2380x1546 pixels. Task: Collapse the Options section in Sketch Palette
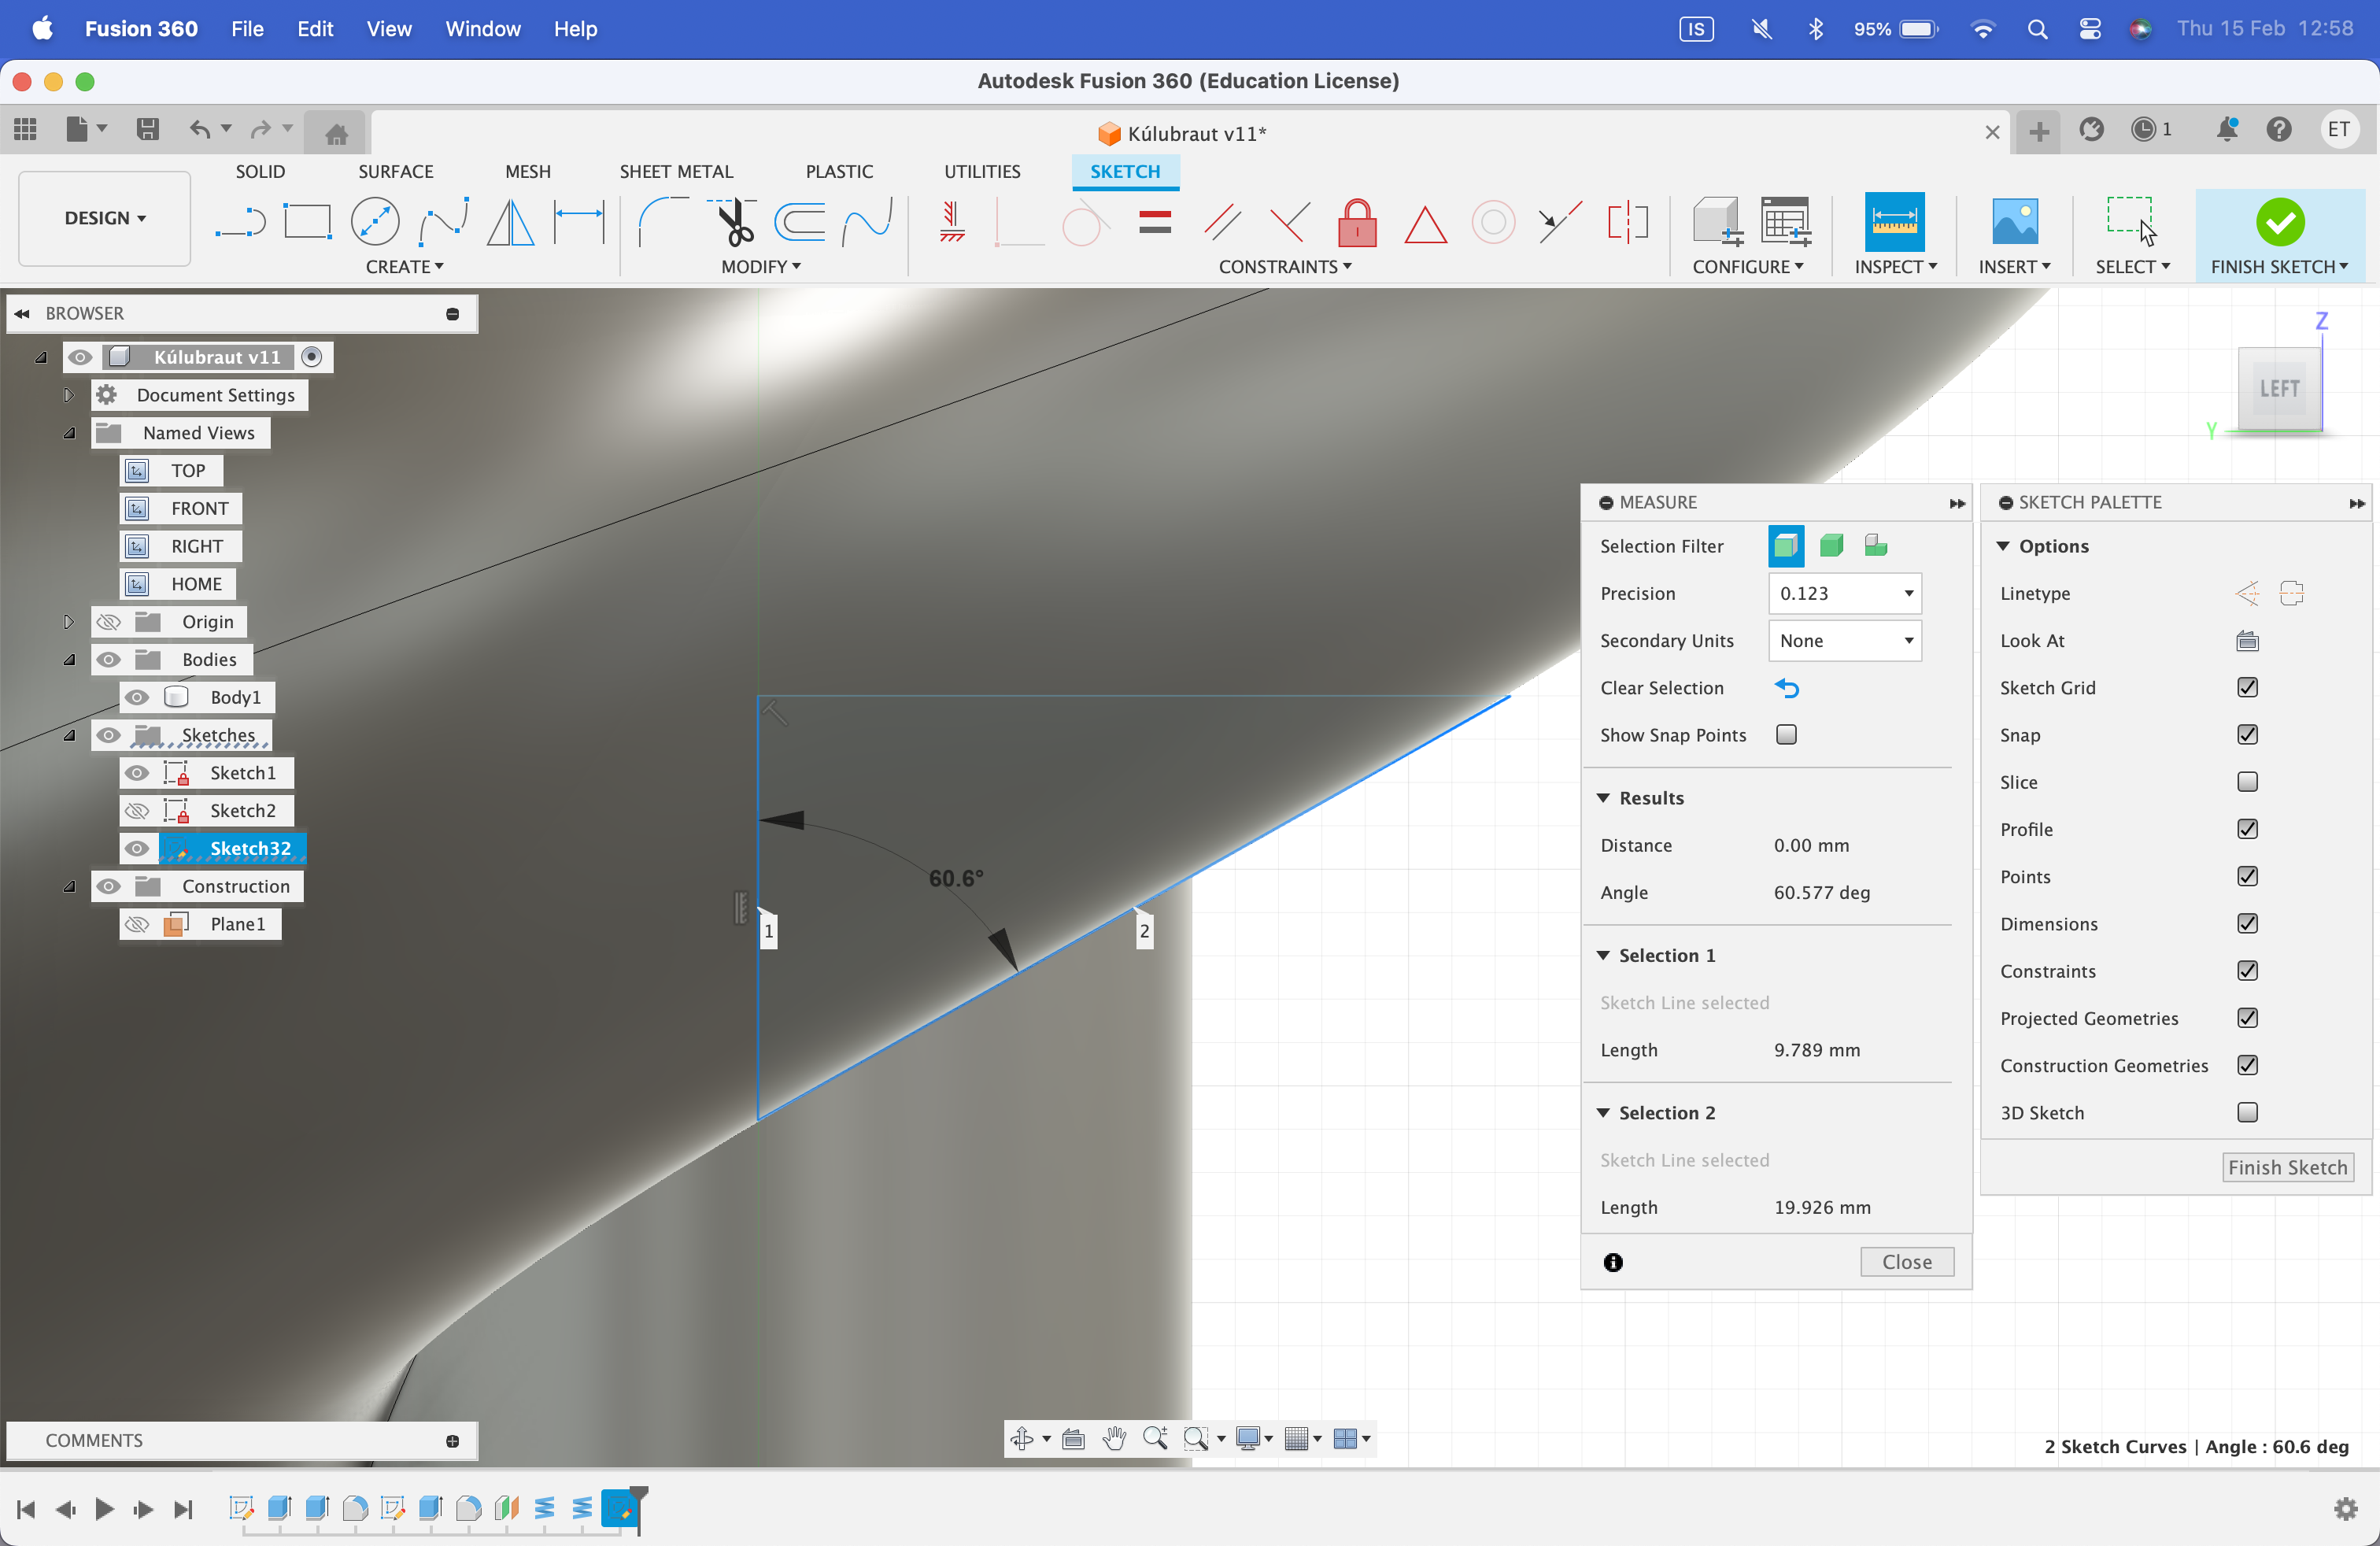pyautogui.click(x=2003, y=546)
